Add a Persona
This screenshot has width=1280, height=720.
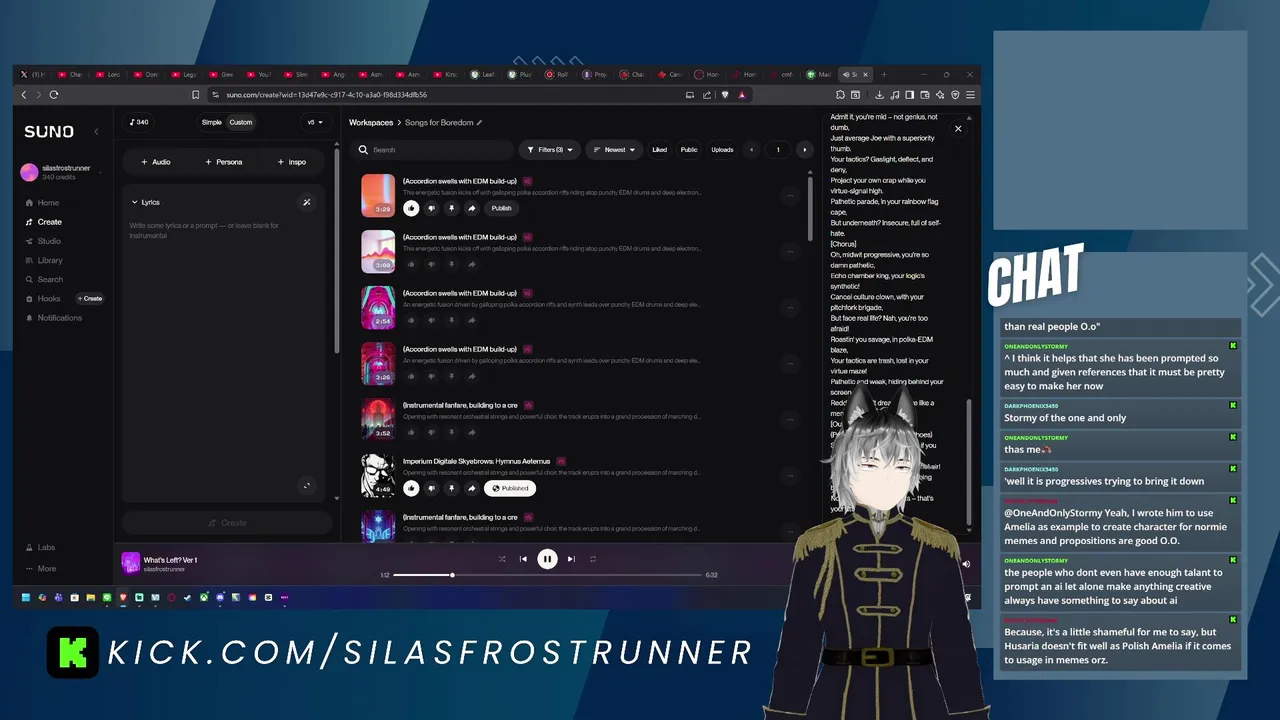pos(223,162)
